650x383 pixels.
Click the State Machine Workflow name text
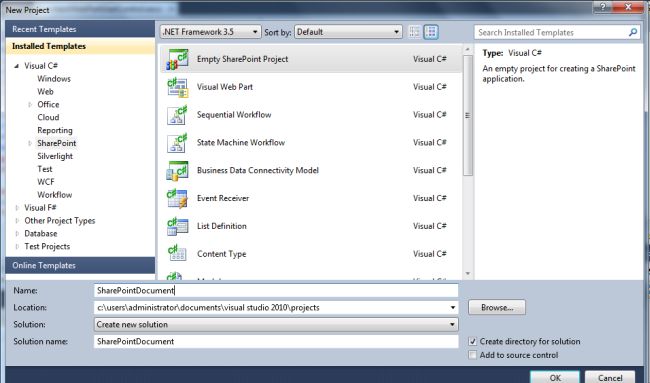click(241, 143)
